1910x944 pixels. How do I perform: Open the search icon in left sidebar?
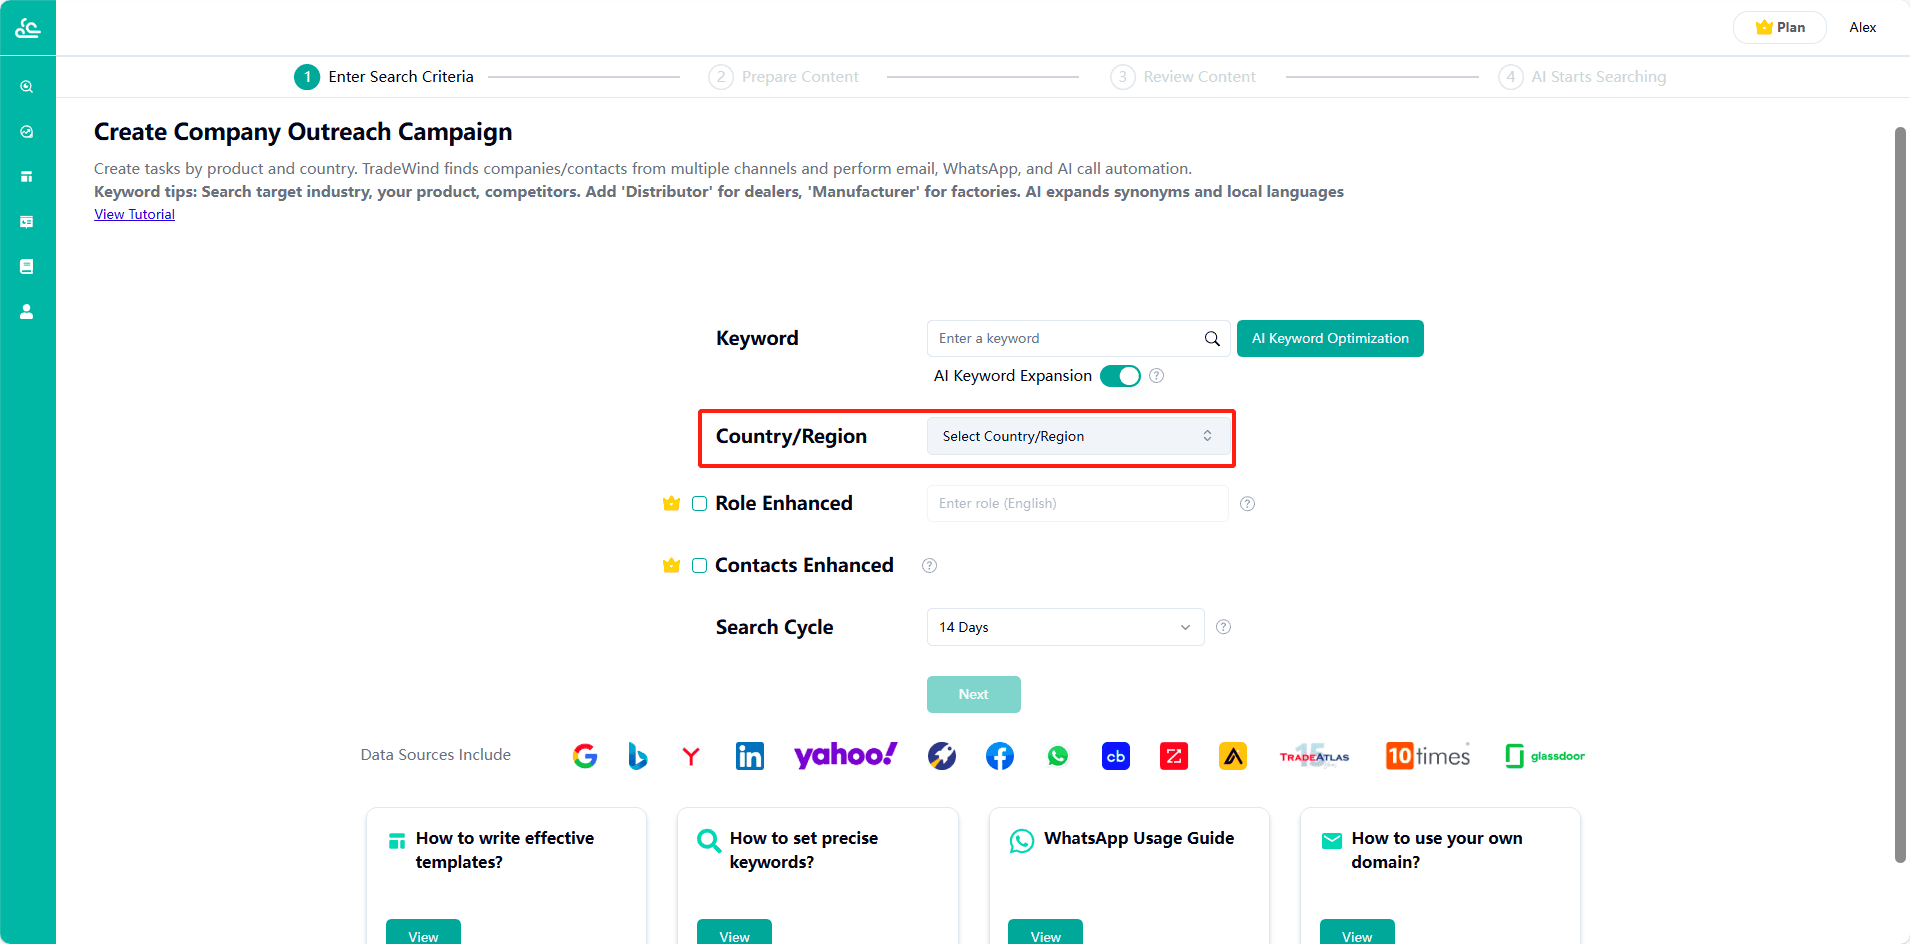point(27,87)
